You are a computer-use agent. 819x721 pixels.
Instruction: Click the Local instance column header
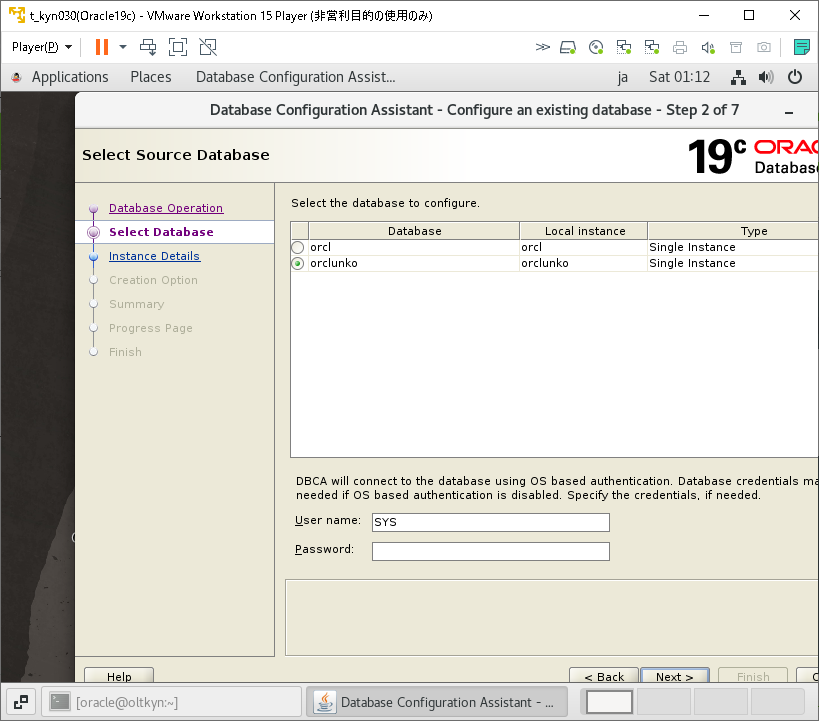click(584, 231)
